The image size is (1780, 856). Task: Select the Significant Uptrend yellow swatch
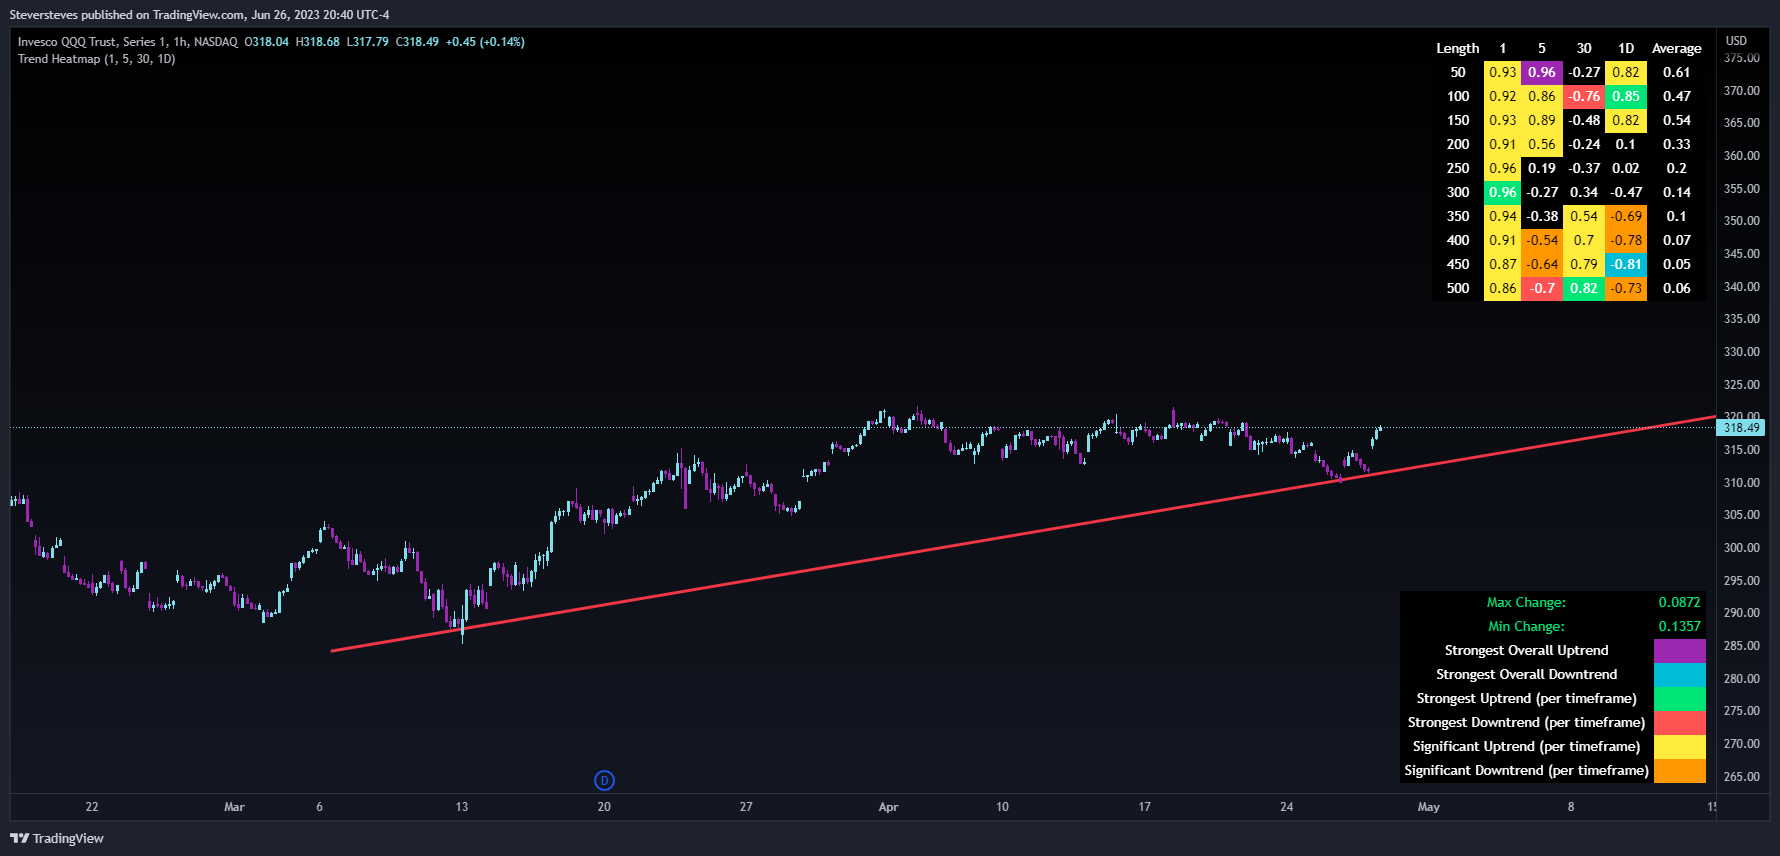point(1679,746)
